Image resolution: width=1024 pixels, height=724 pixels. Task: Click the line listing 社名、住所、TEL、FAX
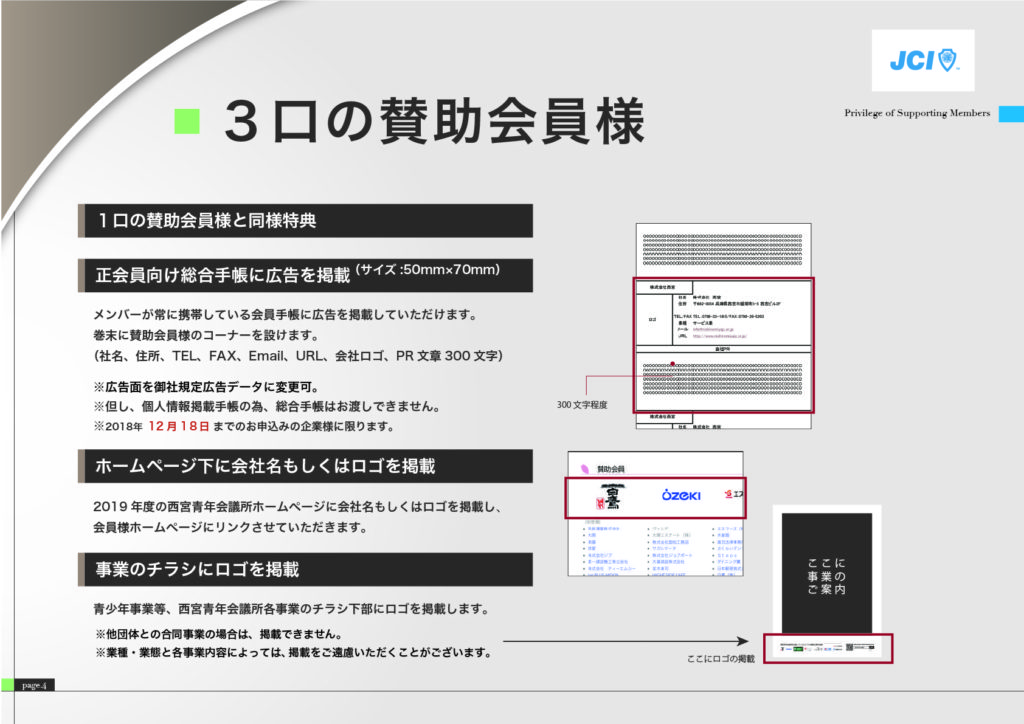coord(298,356)
